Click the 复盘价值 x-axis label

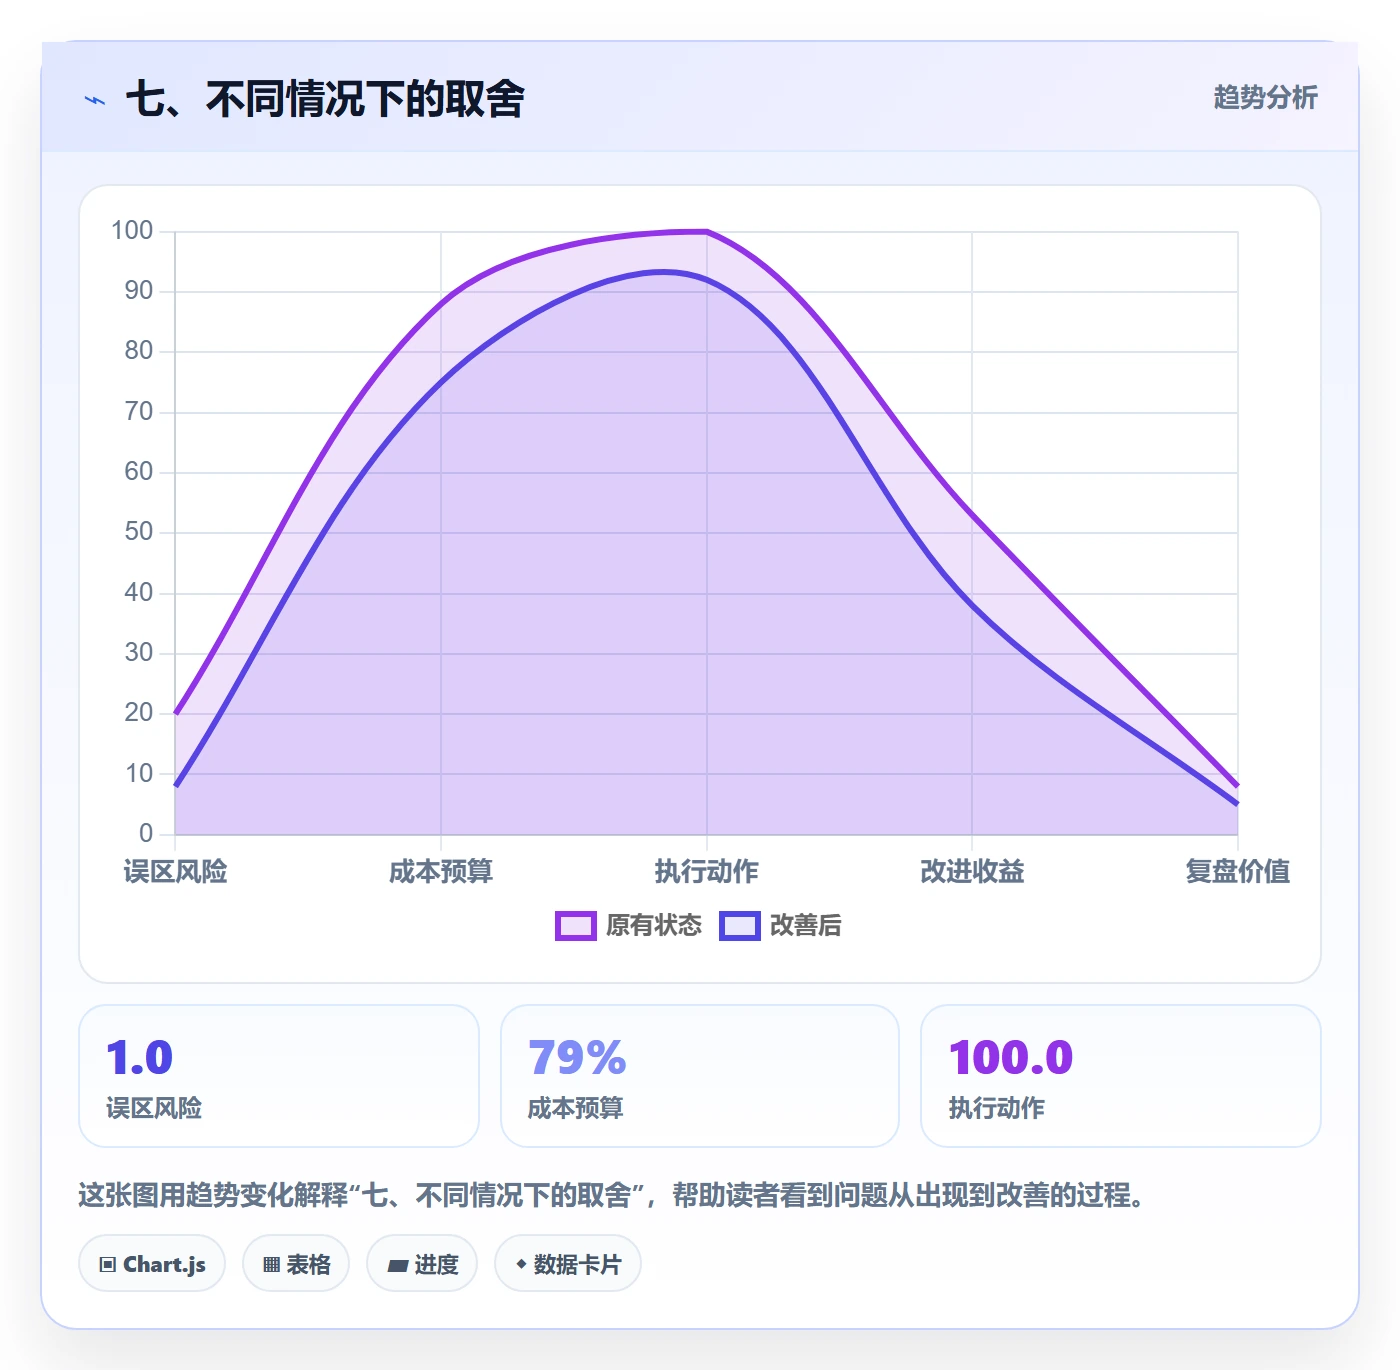(x=1238, y=872)
